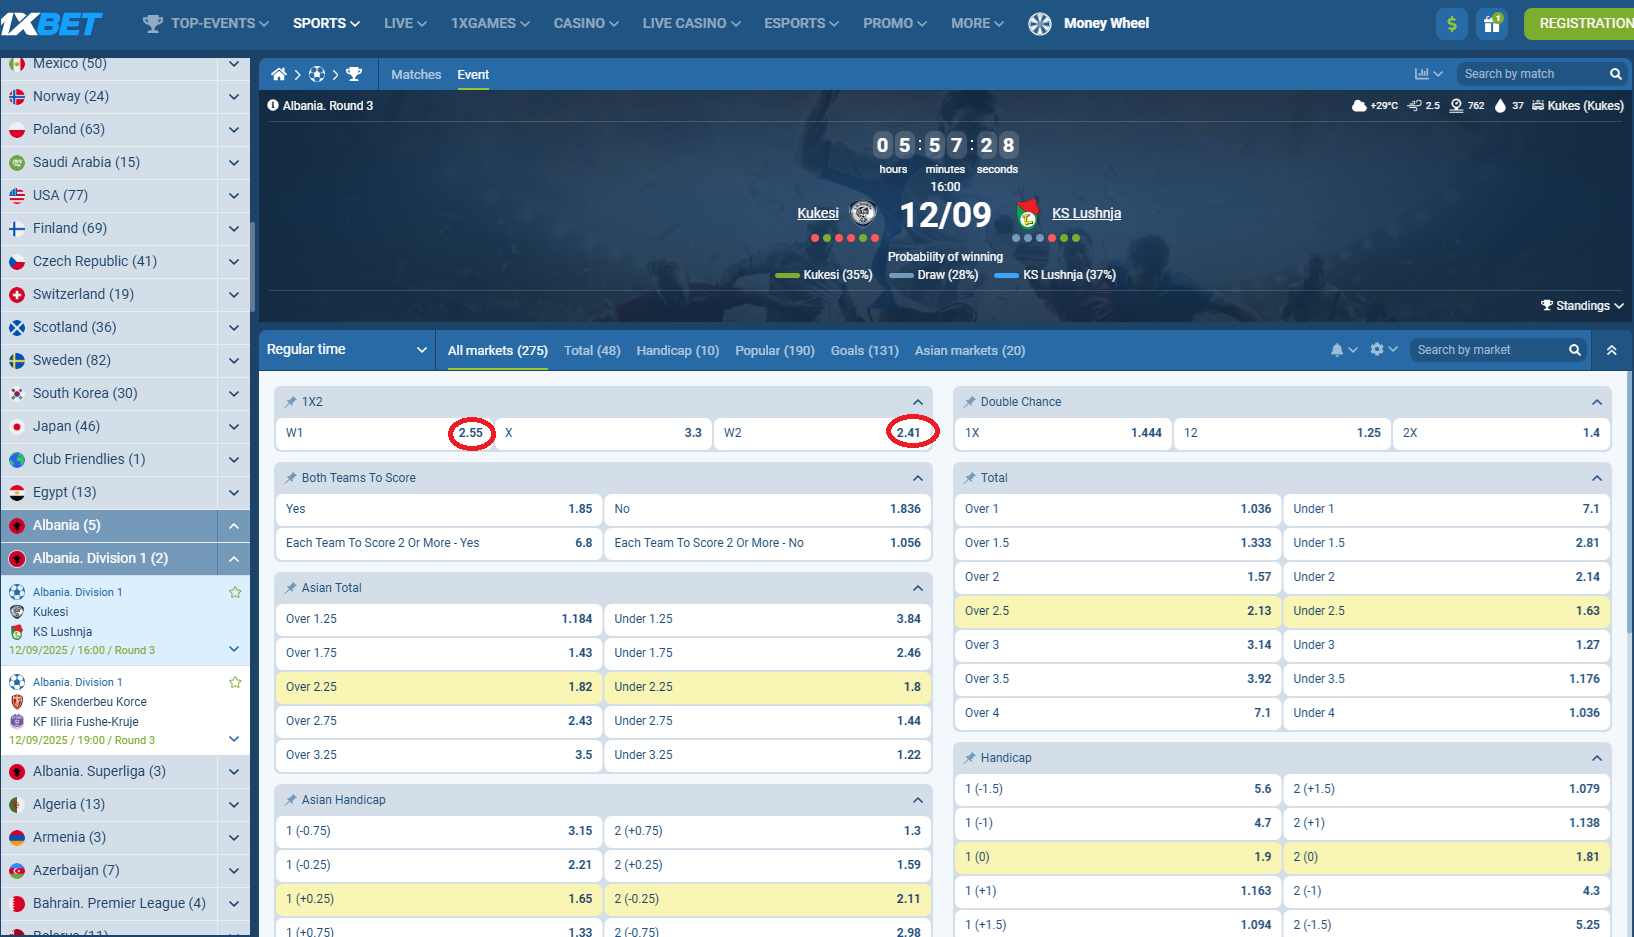Image resolution: width=1634 pixels, height=937 pixels.
Task: Select Both Teams To Score Yes 1.85
Action: (x=439, y=509)
